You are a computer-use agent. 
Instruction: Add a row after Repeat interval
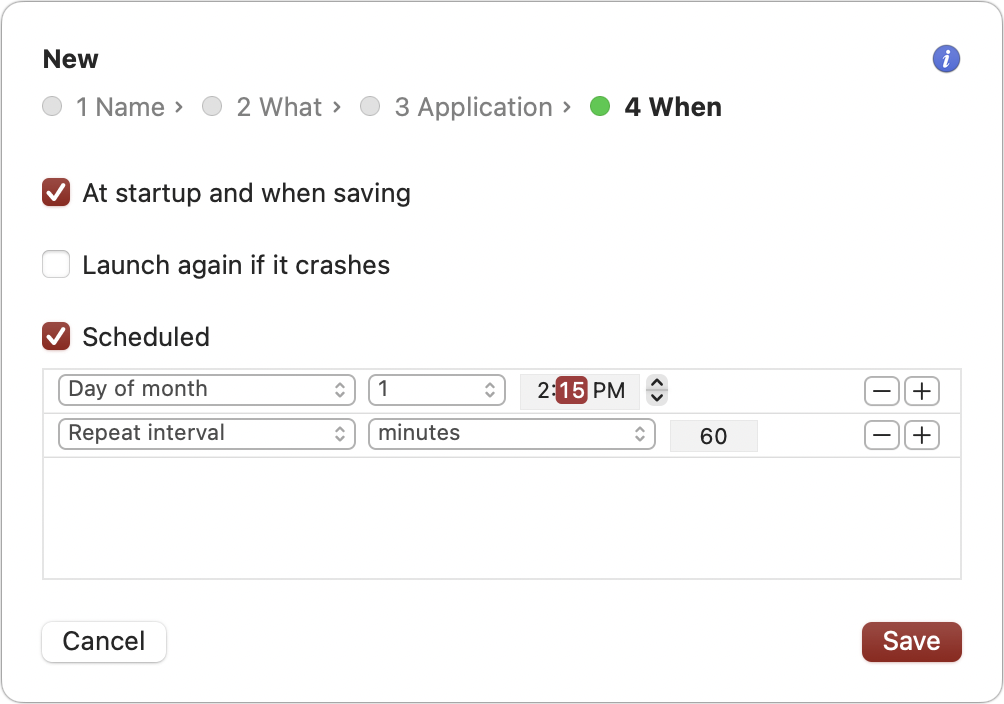922,435
